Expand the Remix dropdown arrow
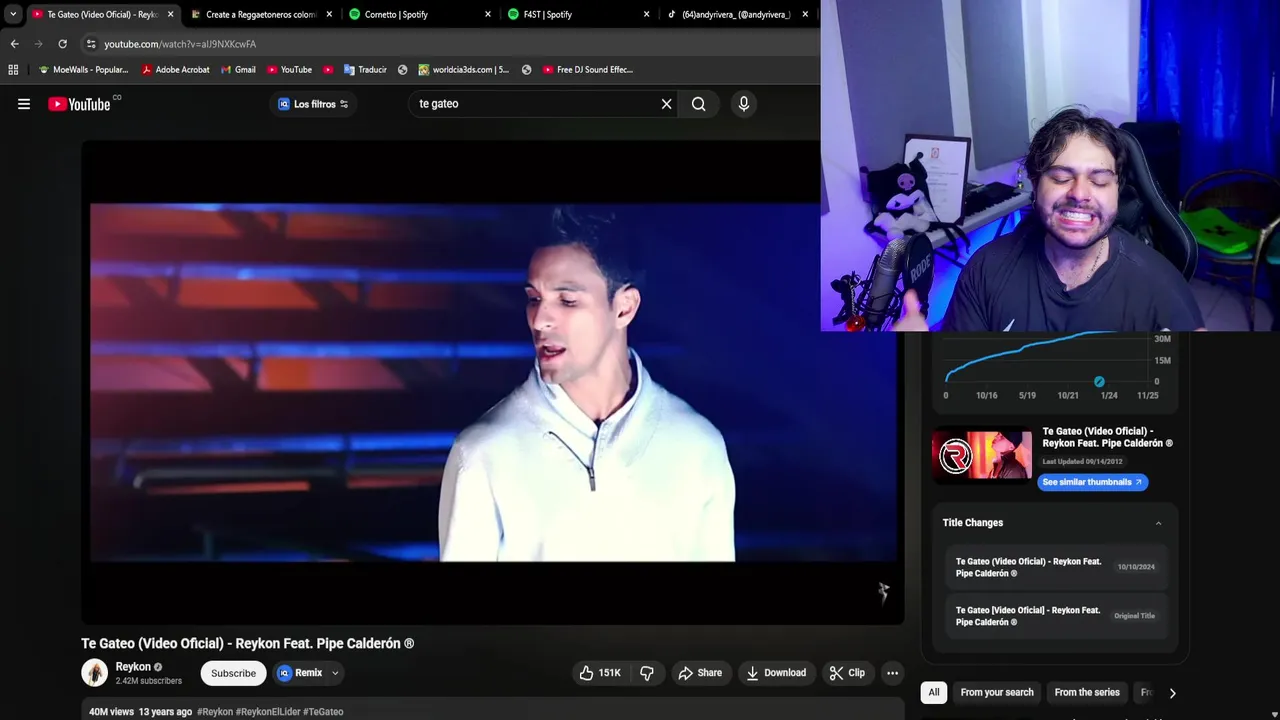This screenshot has width=1280, height=720. pyautogui.click(x=335, y=673)
